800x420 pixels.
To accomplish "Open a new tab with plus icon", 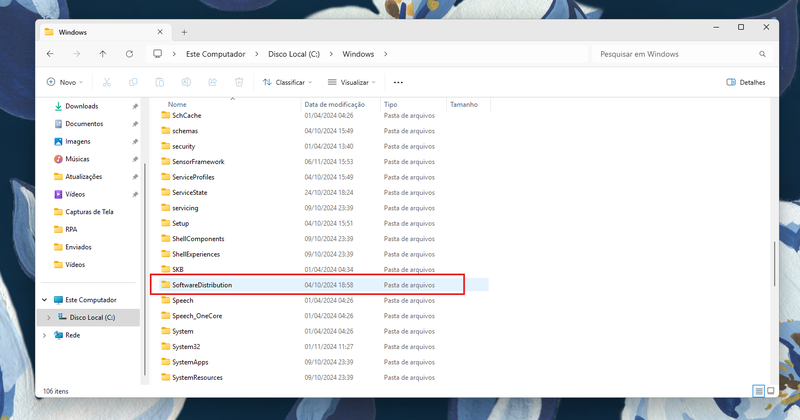I will click(x=184, y=32).
